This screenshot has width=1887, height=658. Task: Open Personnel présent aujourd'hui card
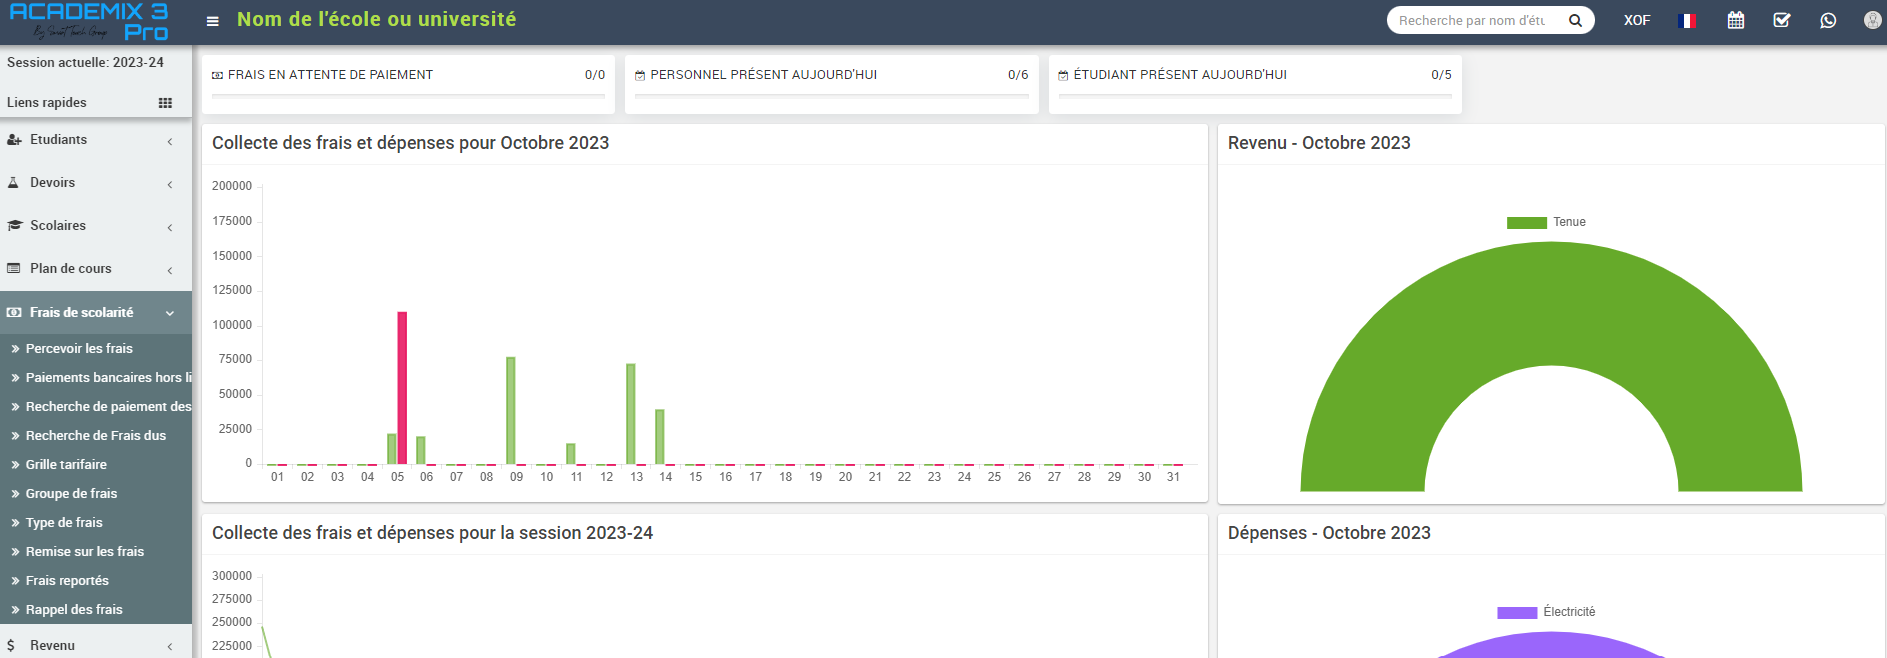[832, 84]
